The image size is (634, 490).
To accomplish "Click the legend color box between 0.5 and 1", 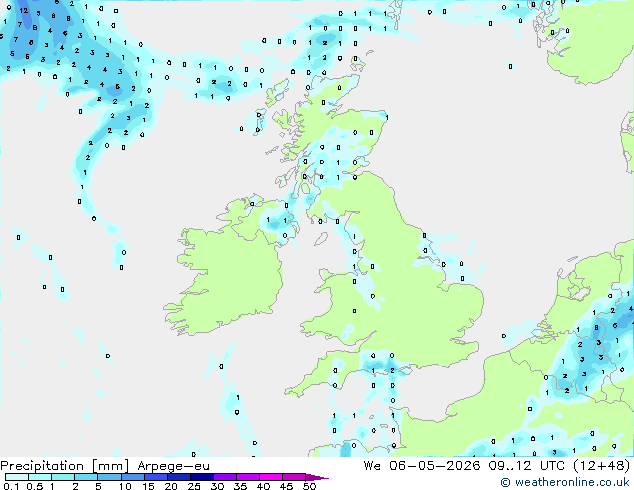I will 40,477.
